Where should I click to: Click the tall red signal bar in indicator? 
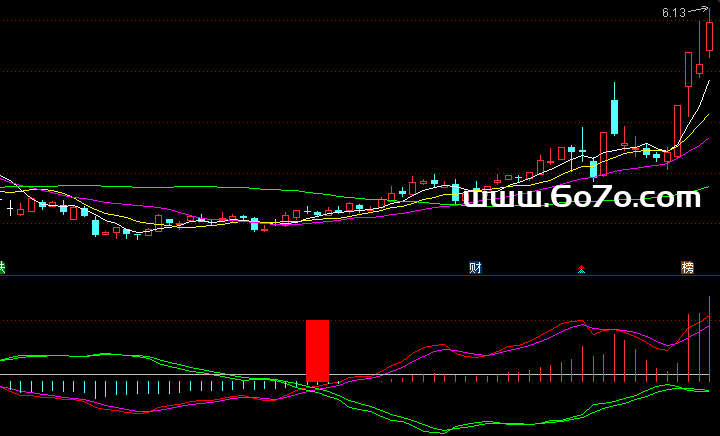(x=317, y=350)
